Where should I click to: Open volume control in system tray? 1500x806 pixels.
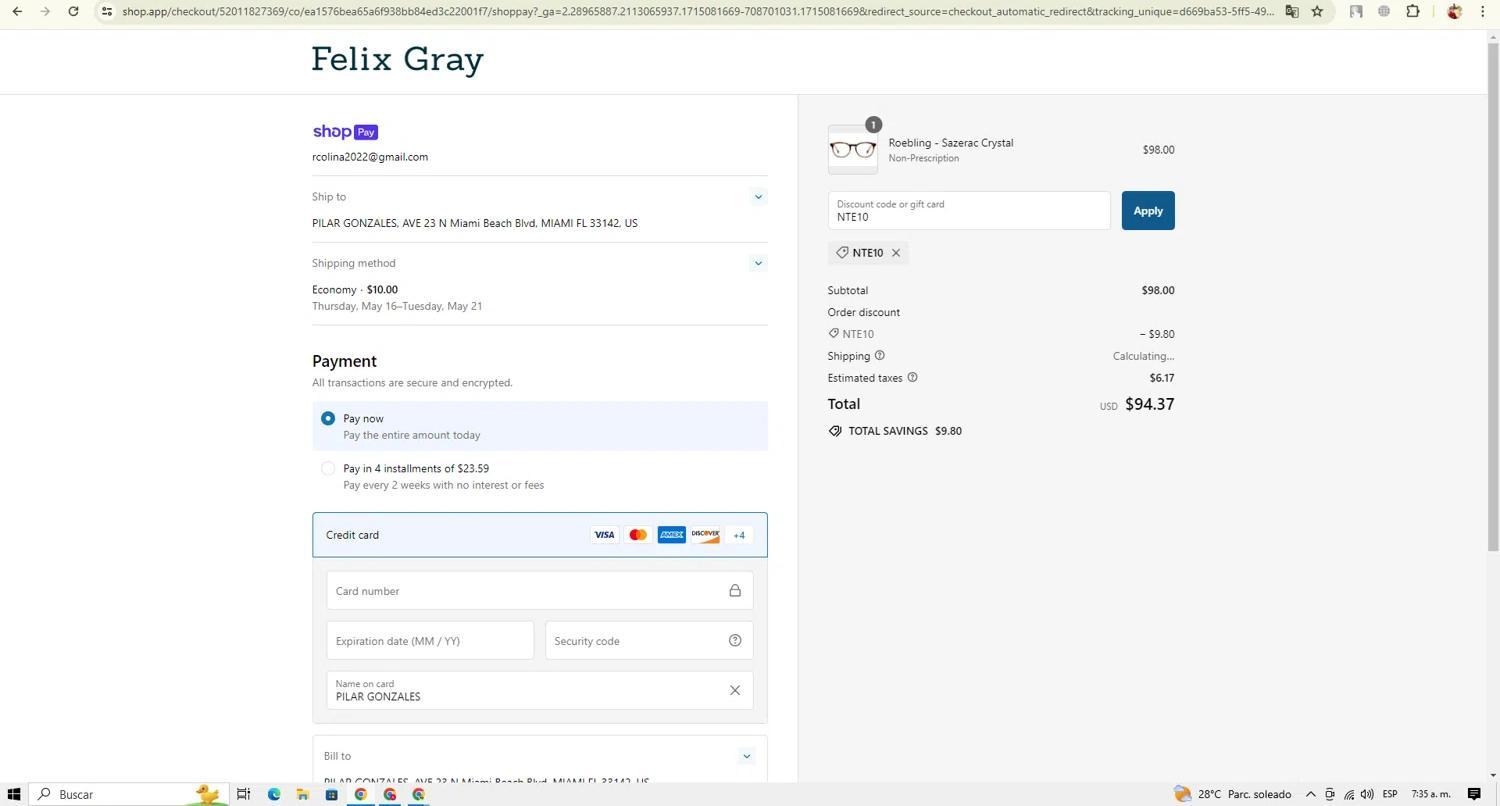coord(1367,794)
